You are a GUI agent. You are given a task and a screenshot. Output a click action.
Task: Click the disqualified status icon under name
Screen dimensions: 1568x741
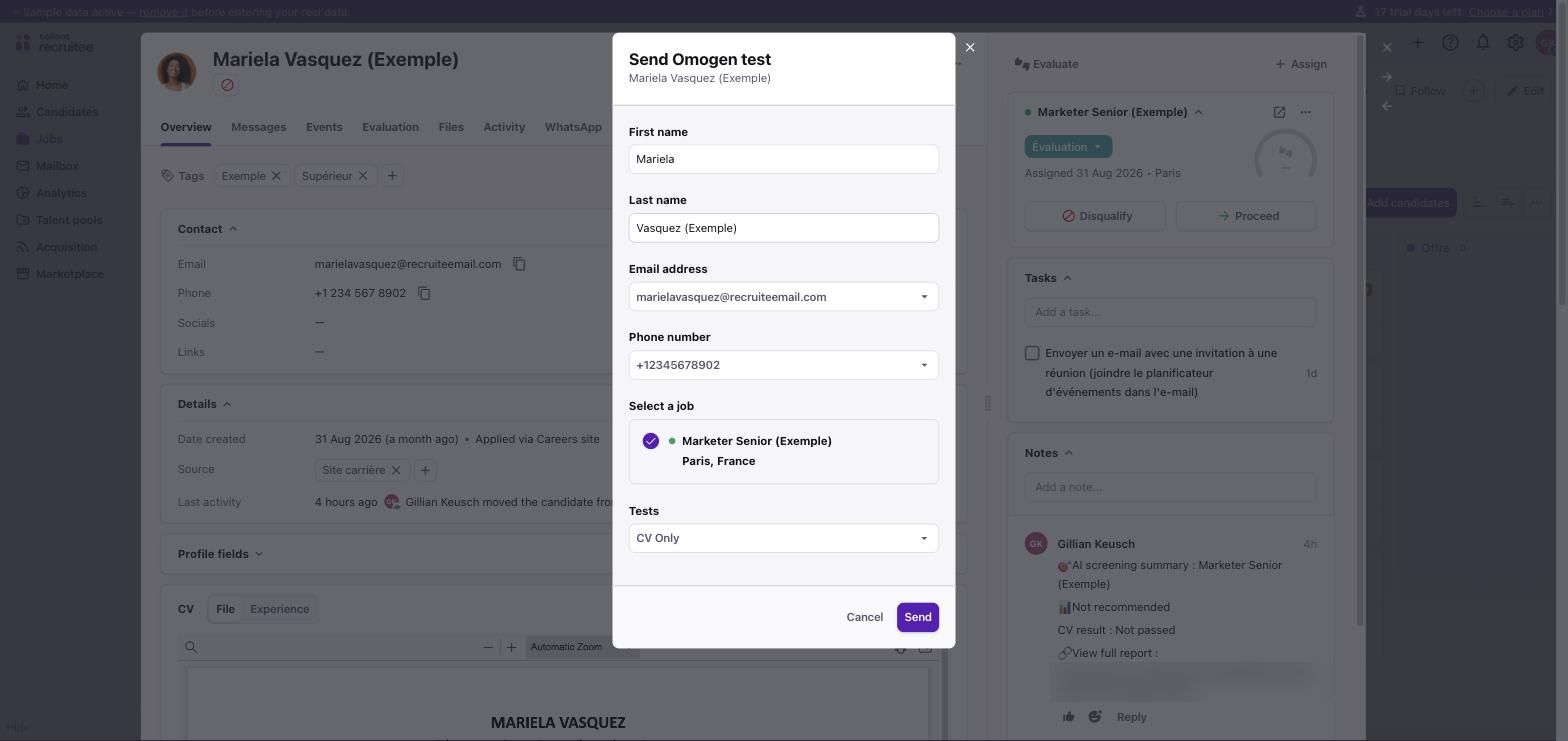227,85
